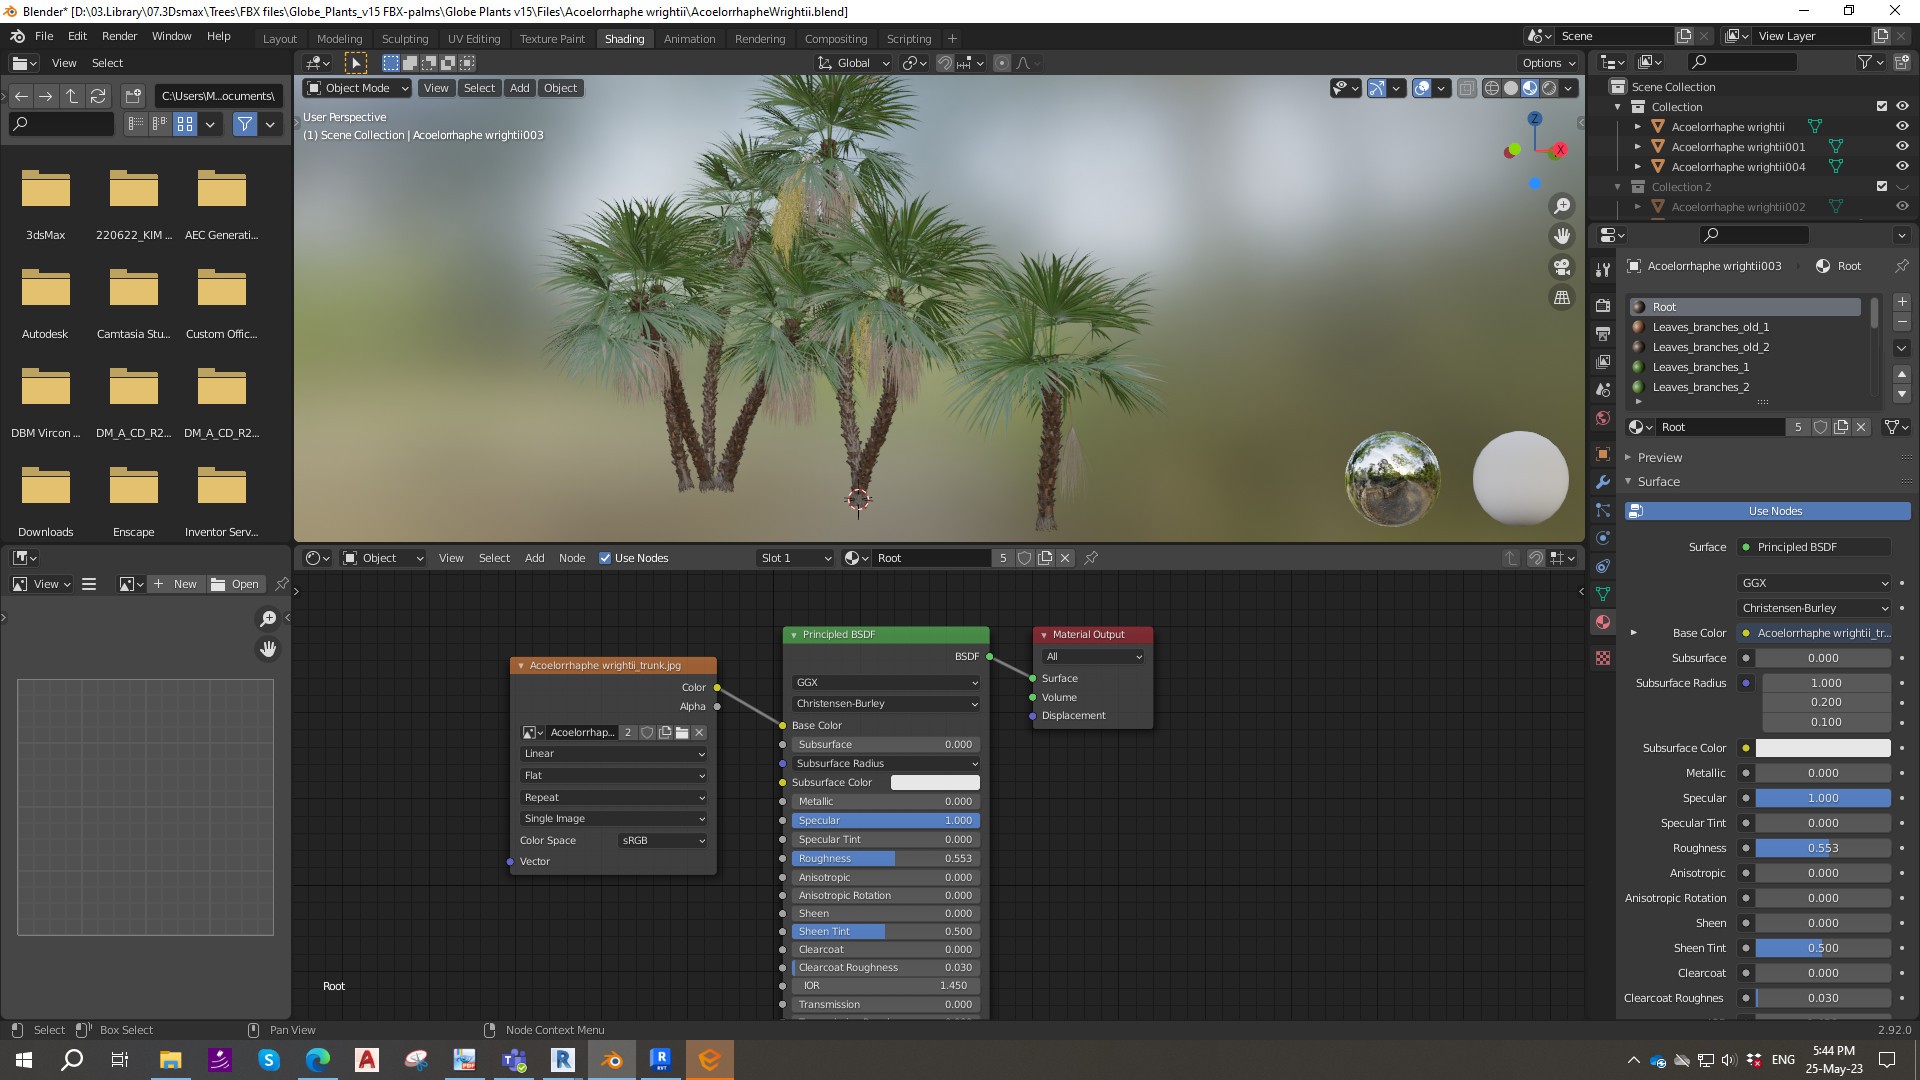Click Open button in image editor
Screen dimensions: 1920x1080
coord(235,584)
